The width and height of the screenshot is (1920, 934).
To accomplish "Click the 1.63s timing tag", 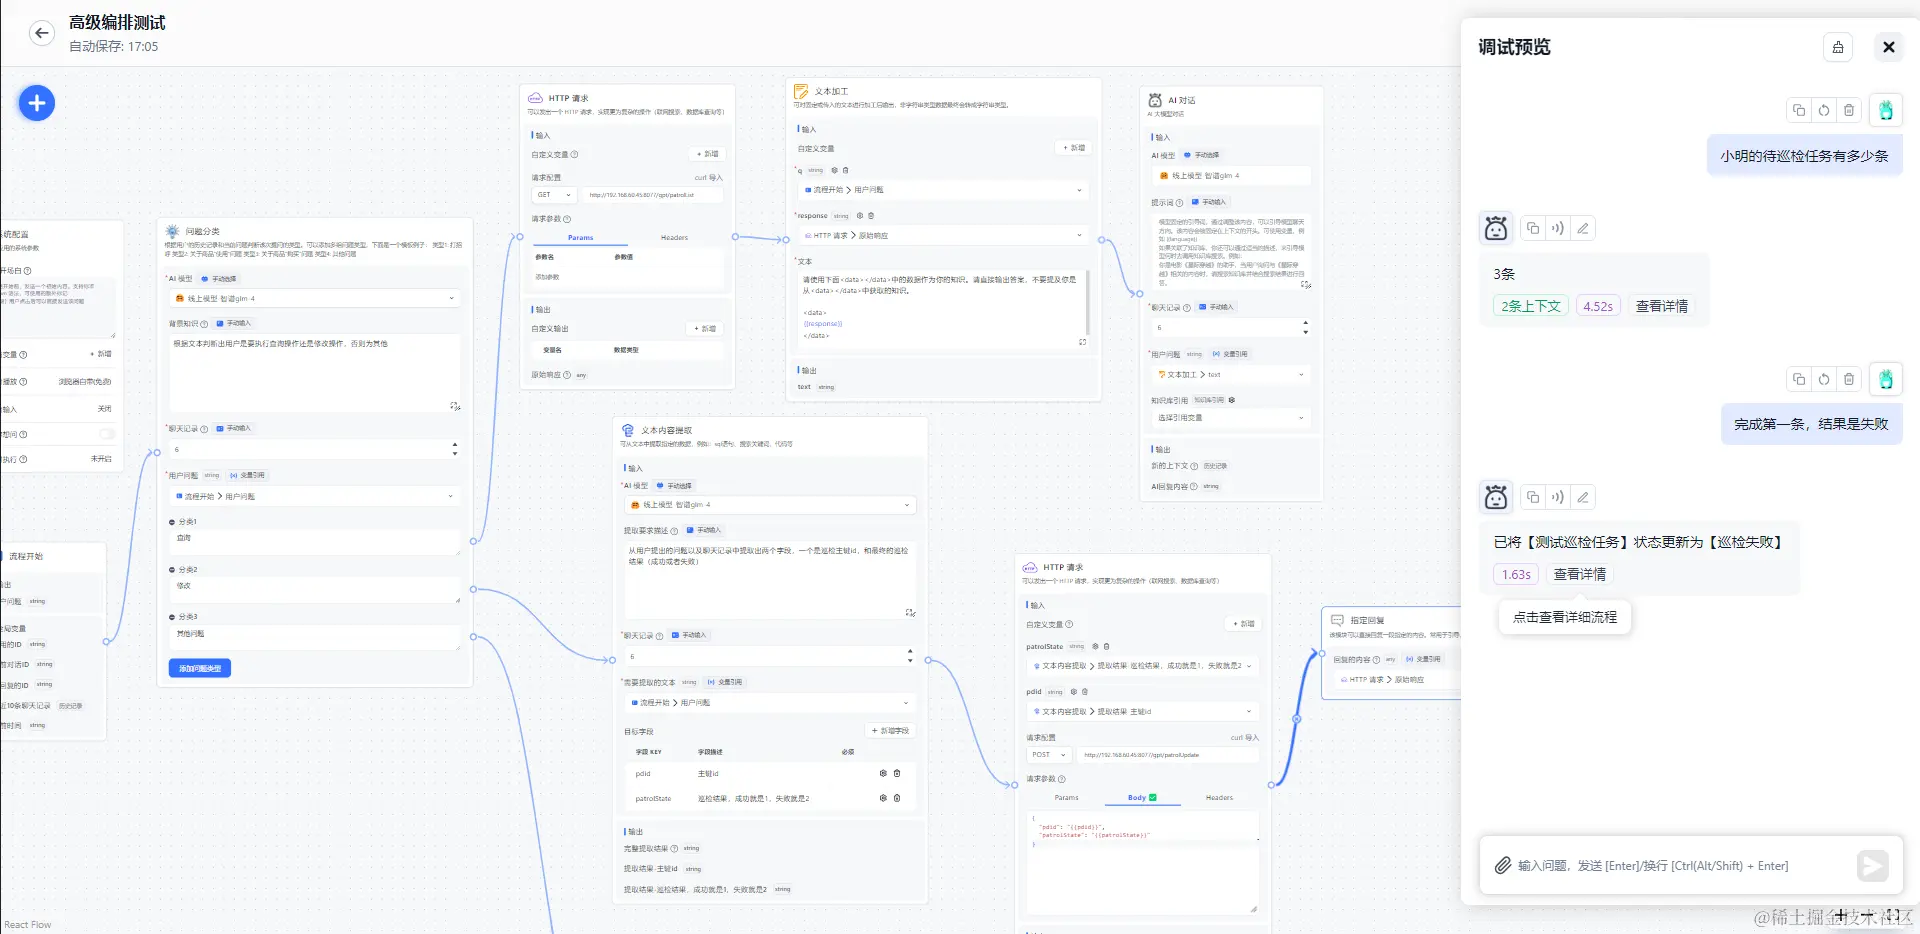I will [1516, 575].
